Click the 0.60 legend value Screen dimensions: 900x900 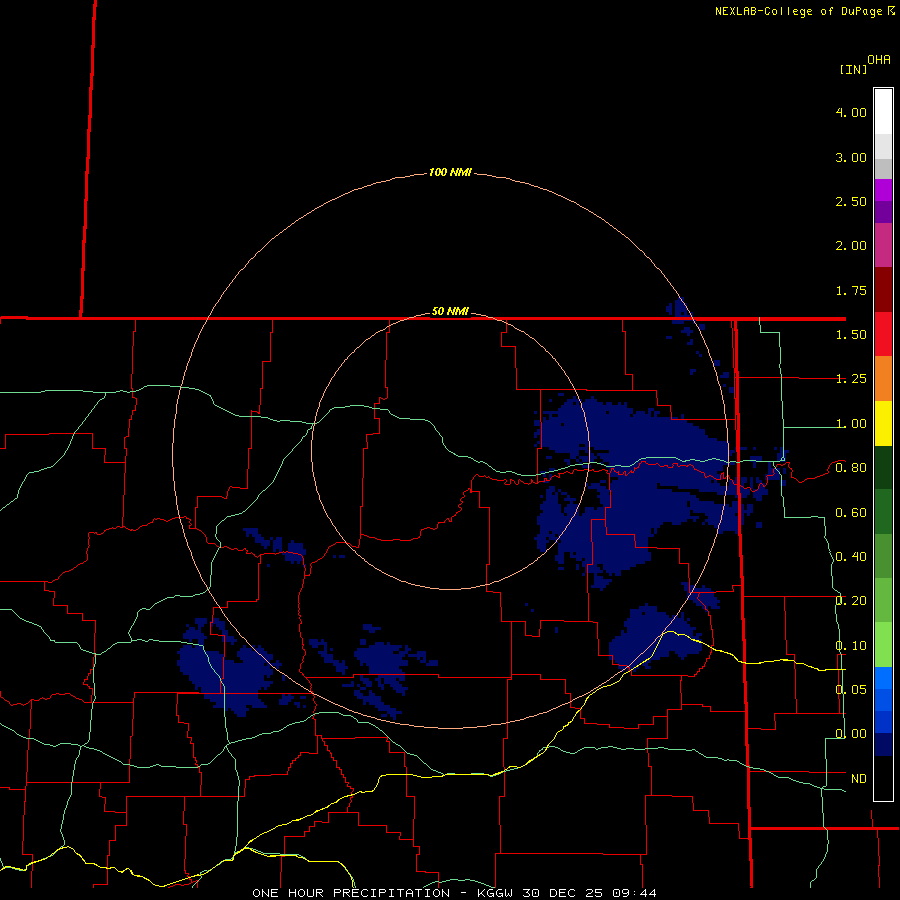click(851, 513)
